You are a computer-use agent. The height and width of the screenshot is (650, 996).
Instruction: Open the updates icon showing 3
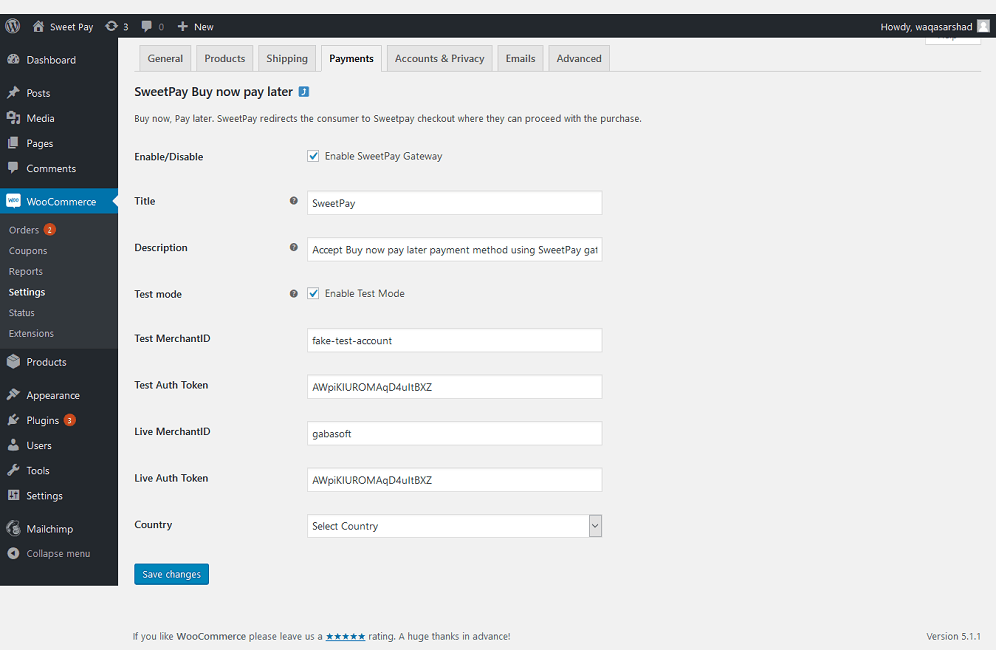point(117,27)
